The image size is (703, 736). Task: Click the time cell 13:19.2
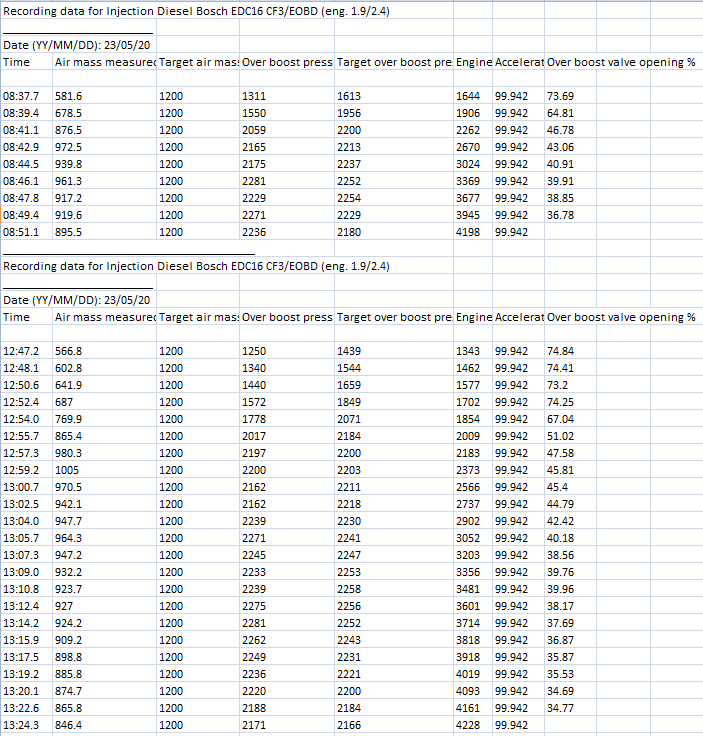pos(21,674)
